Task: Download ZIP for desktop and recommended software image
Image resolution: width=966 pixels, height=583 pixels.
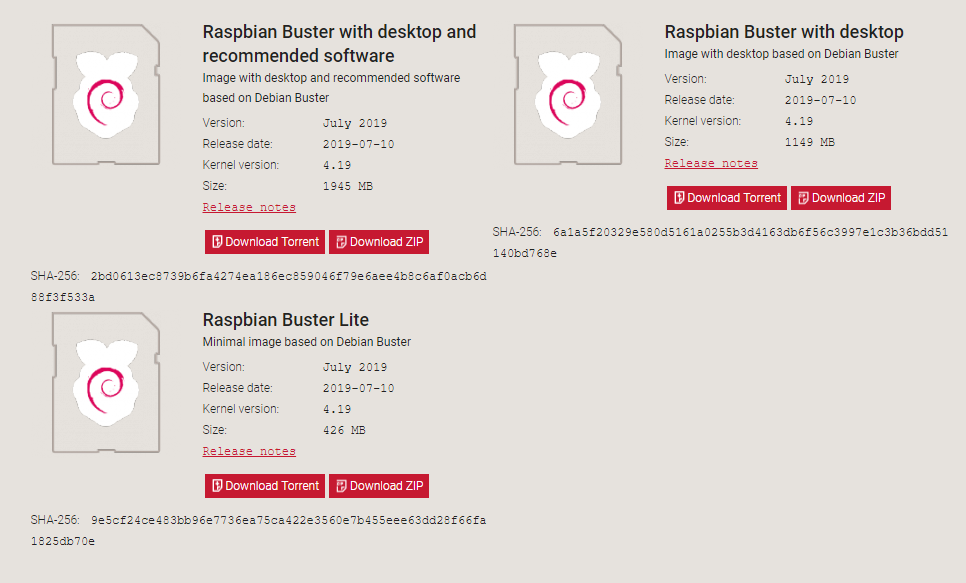Action: click(379, 242)
